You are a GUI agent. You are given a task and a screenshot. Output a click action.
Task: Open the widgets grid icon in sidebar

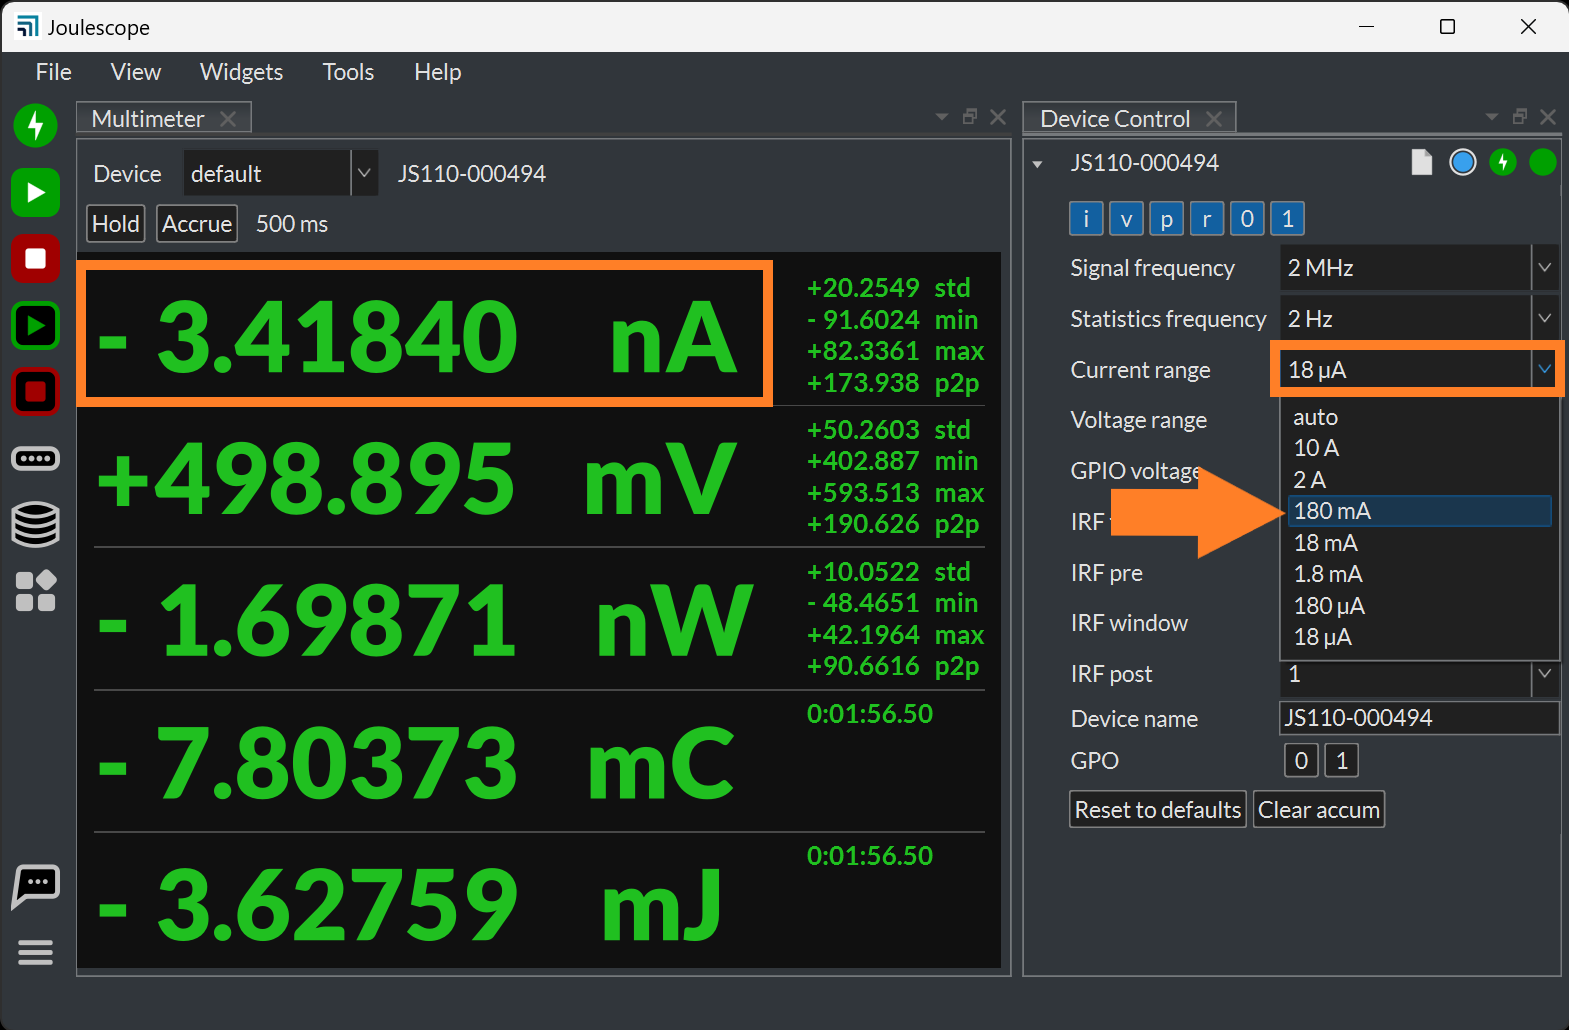pyautogui.click(x=36, y=591)
